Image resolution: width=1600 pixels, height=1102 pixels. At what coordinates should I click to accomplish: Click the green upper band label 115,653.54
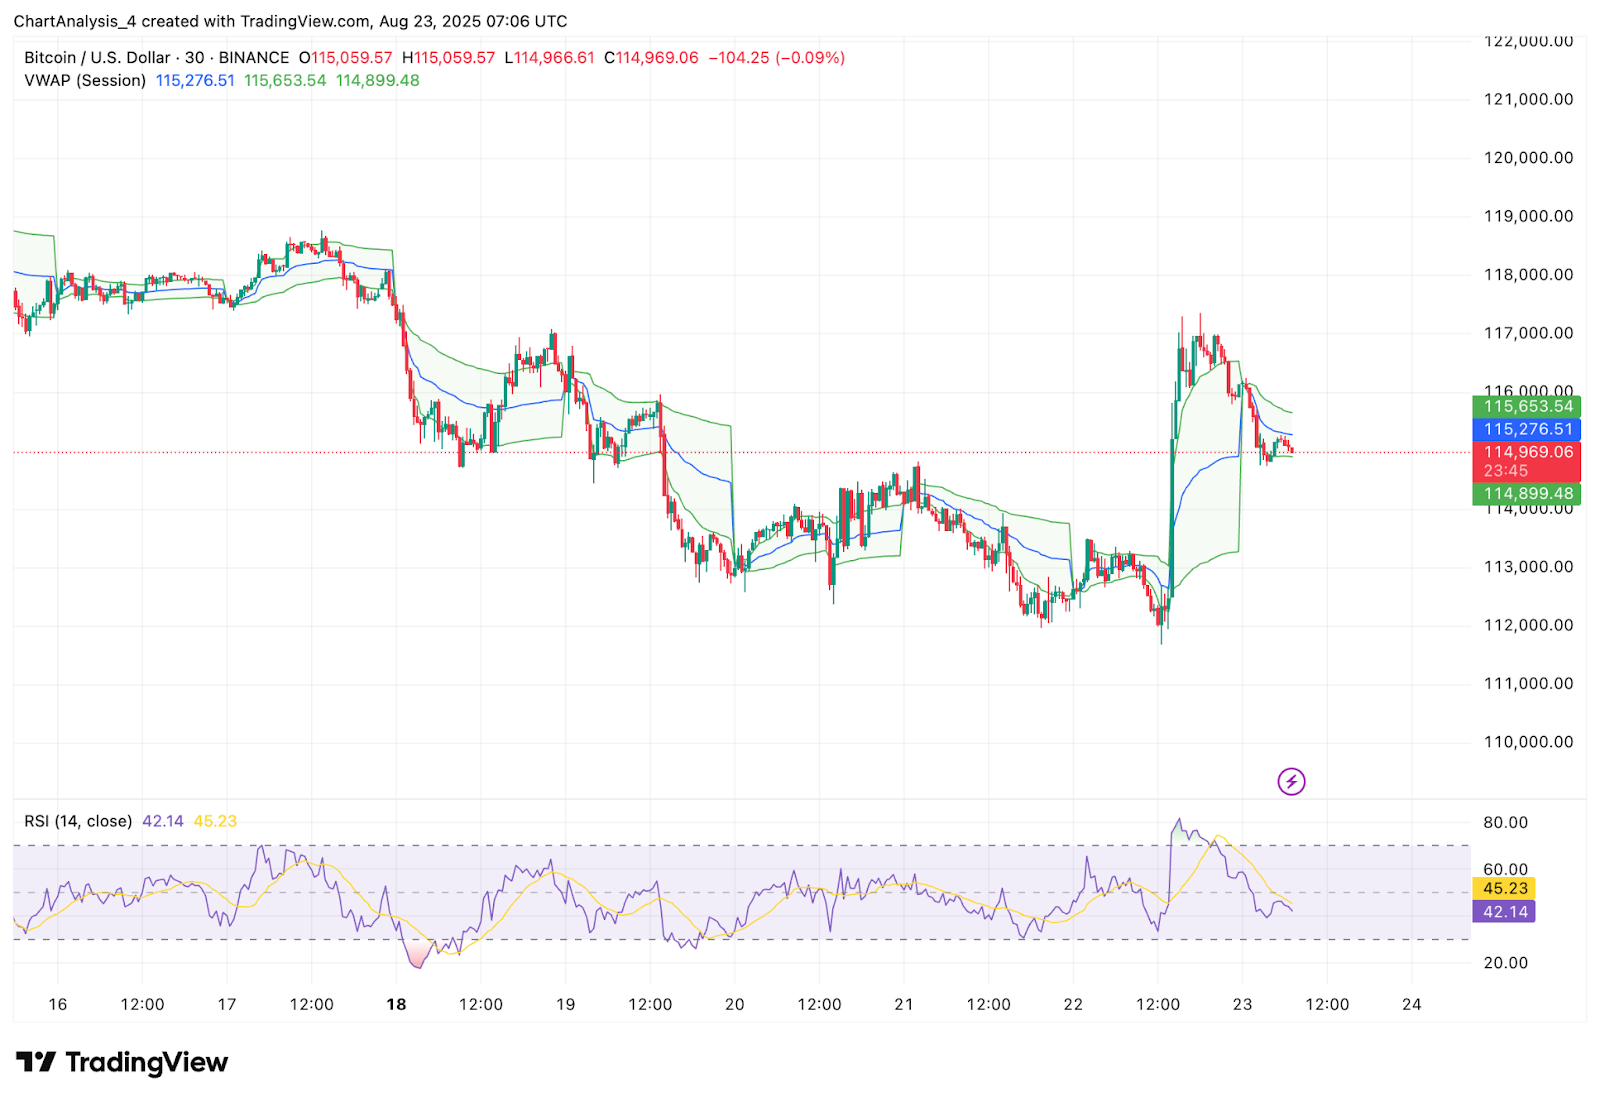1526,406
